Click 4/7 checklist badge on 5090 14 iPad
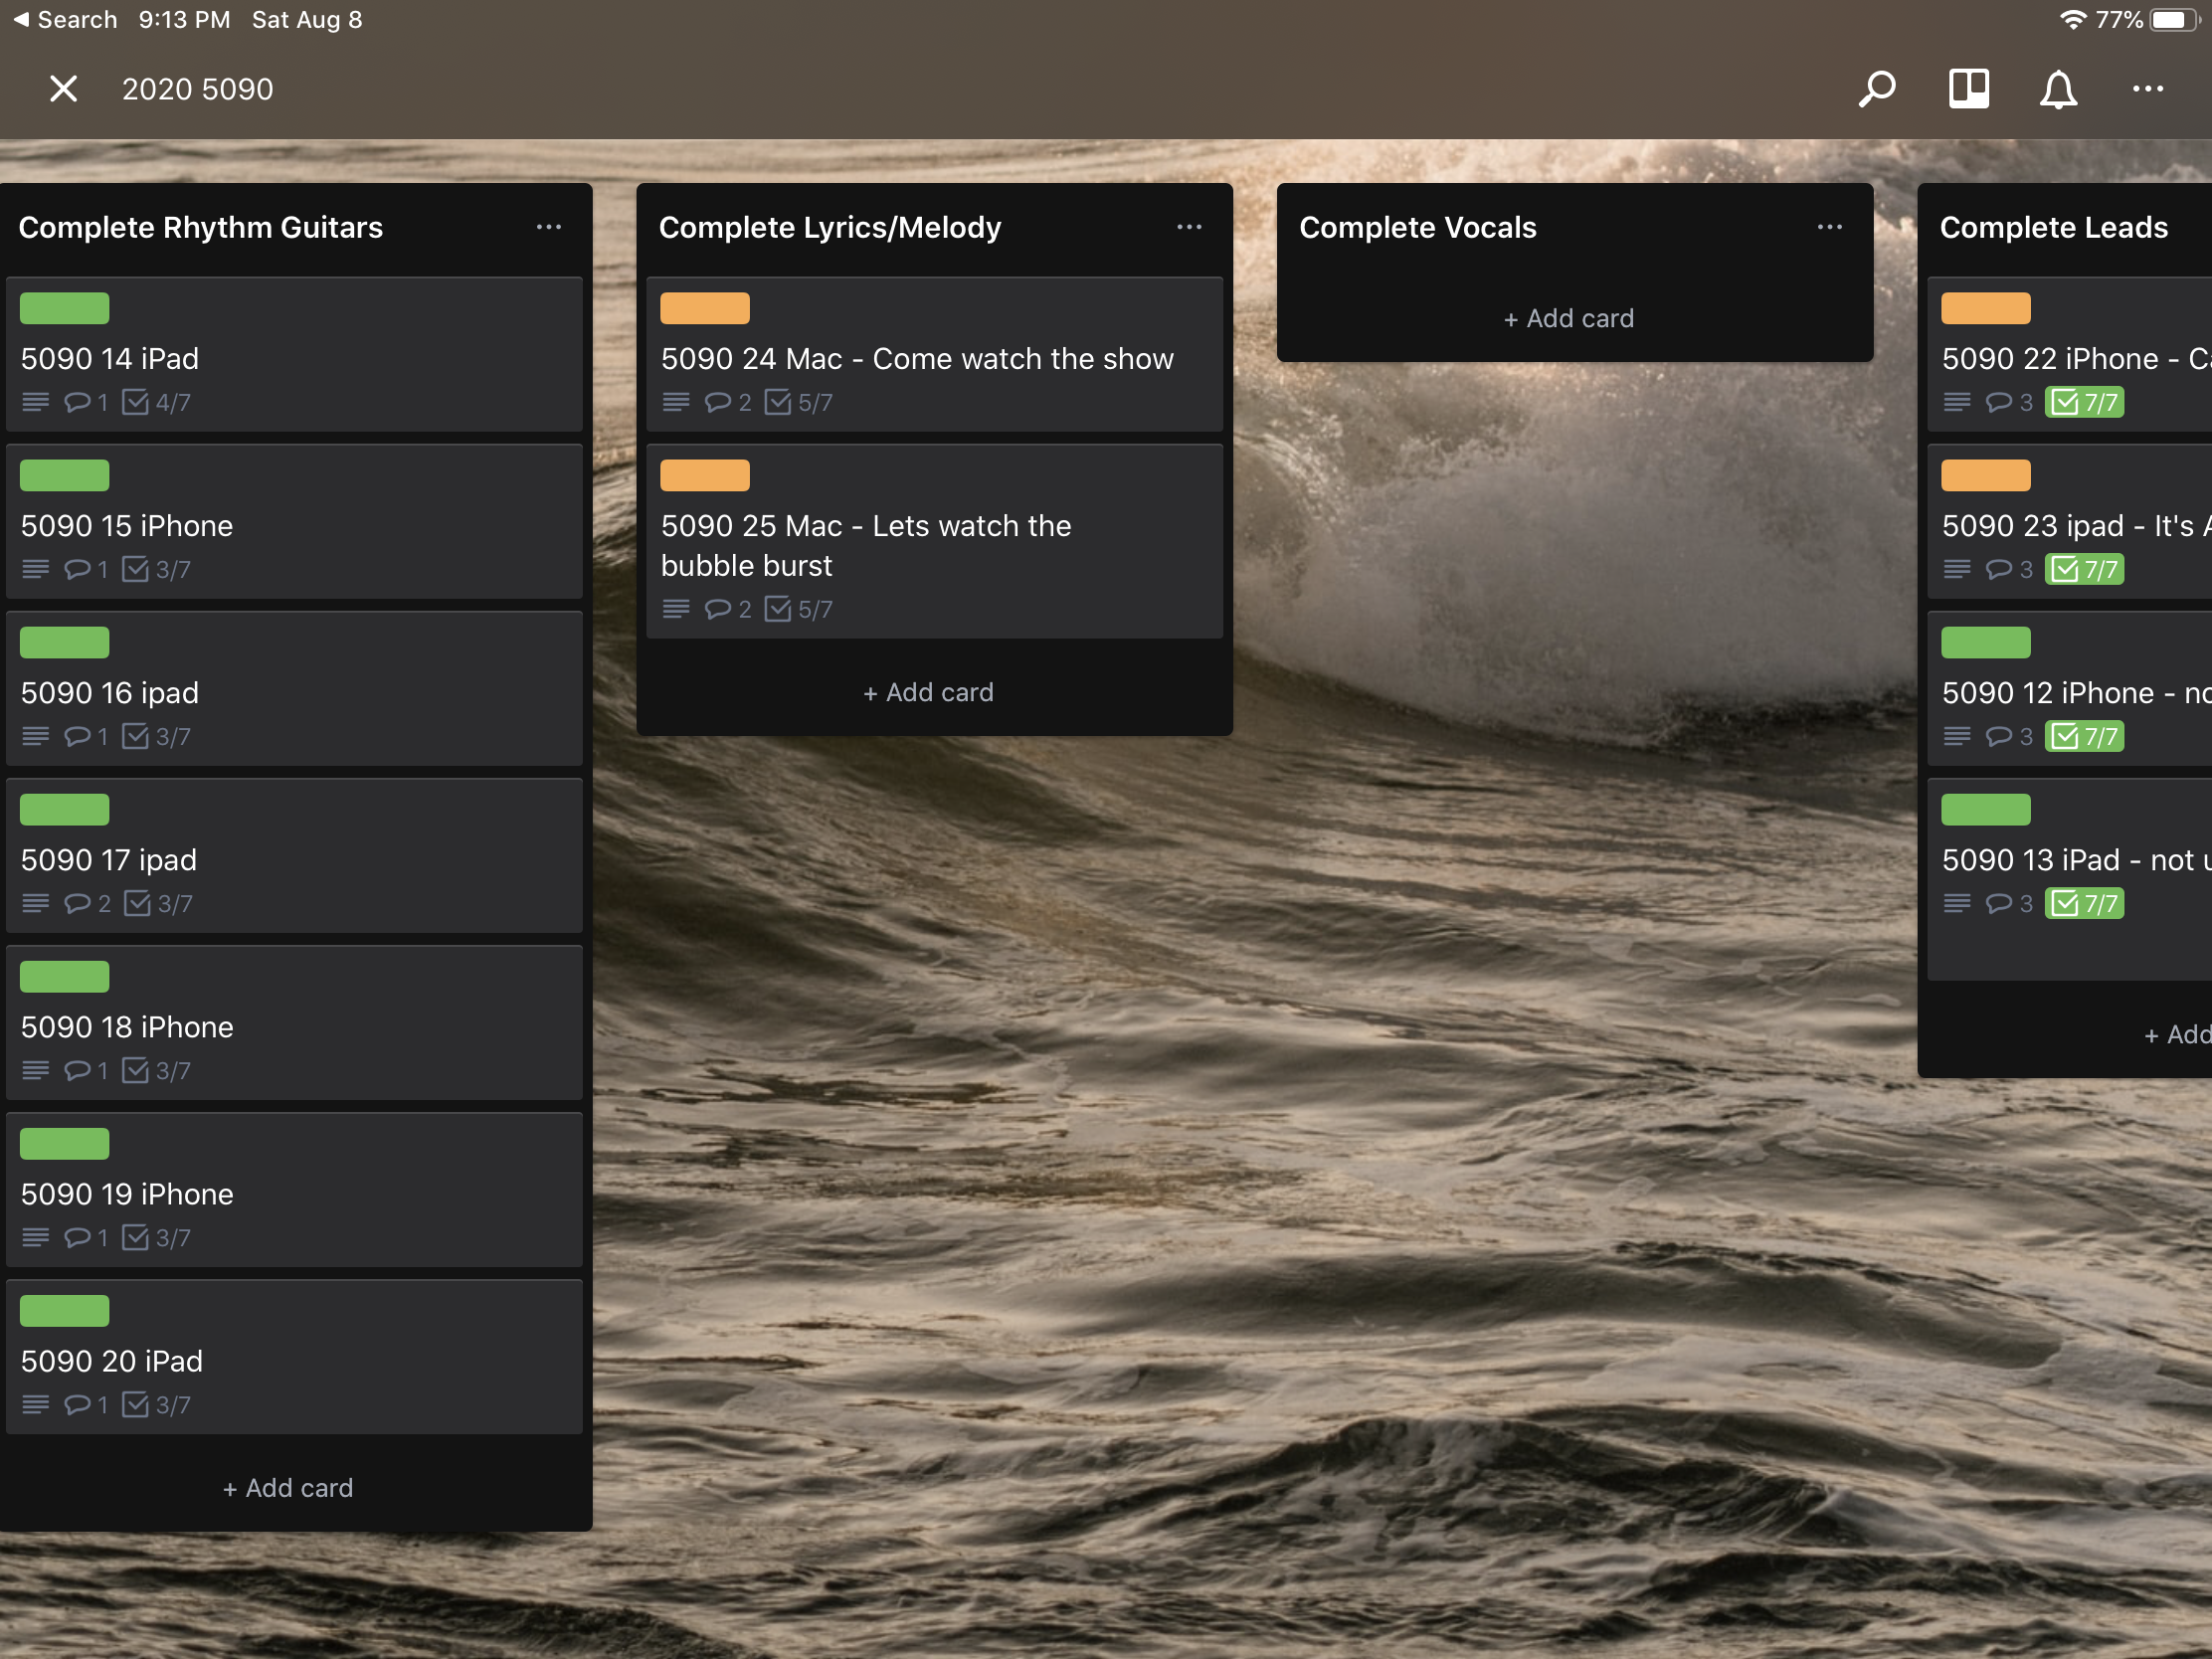This screenshot has width=2212, height=1659. pyautogui.click(x=157, y=402)
